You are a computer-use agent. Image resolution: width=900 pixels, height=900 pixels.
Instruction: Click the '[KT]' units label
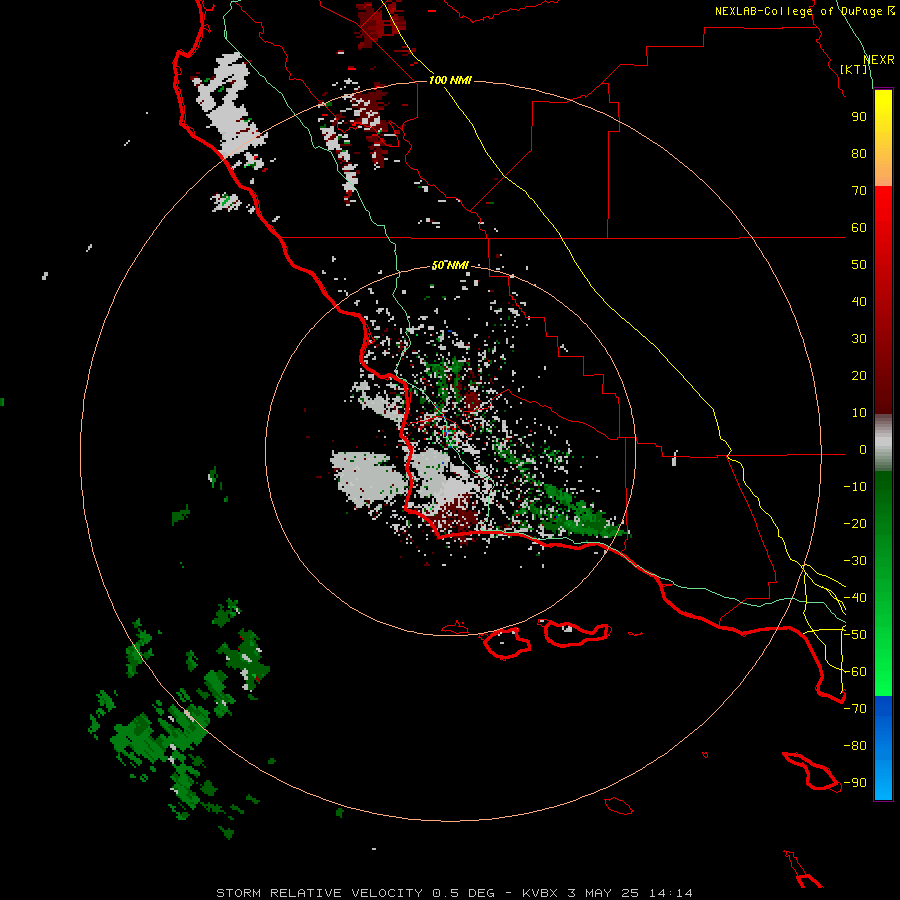point(853,69)
